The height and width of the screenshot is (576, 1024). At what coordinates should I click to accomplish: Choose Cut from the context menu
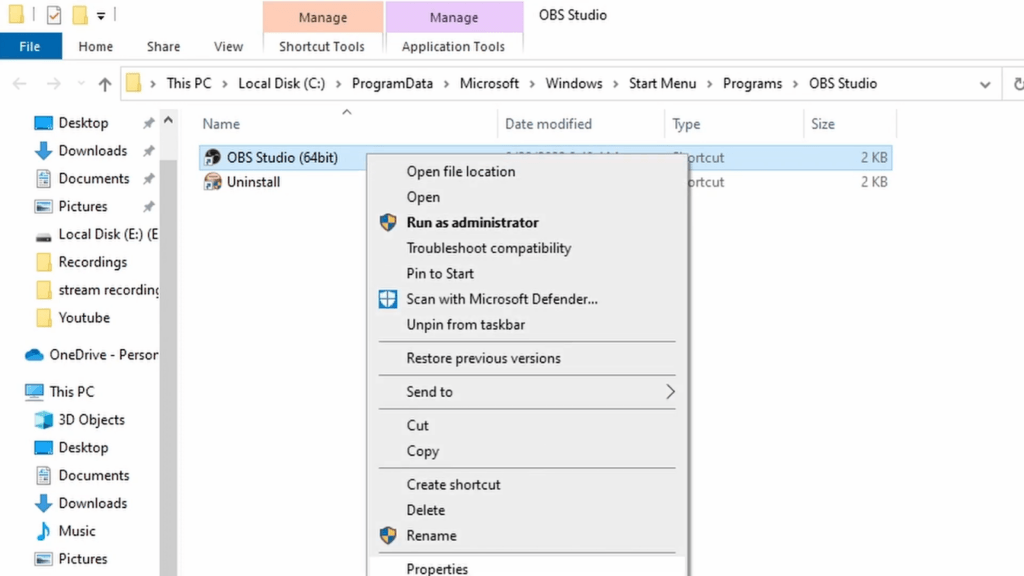417,426
